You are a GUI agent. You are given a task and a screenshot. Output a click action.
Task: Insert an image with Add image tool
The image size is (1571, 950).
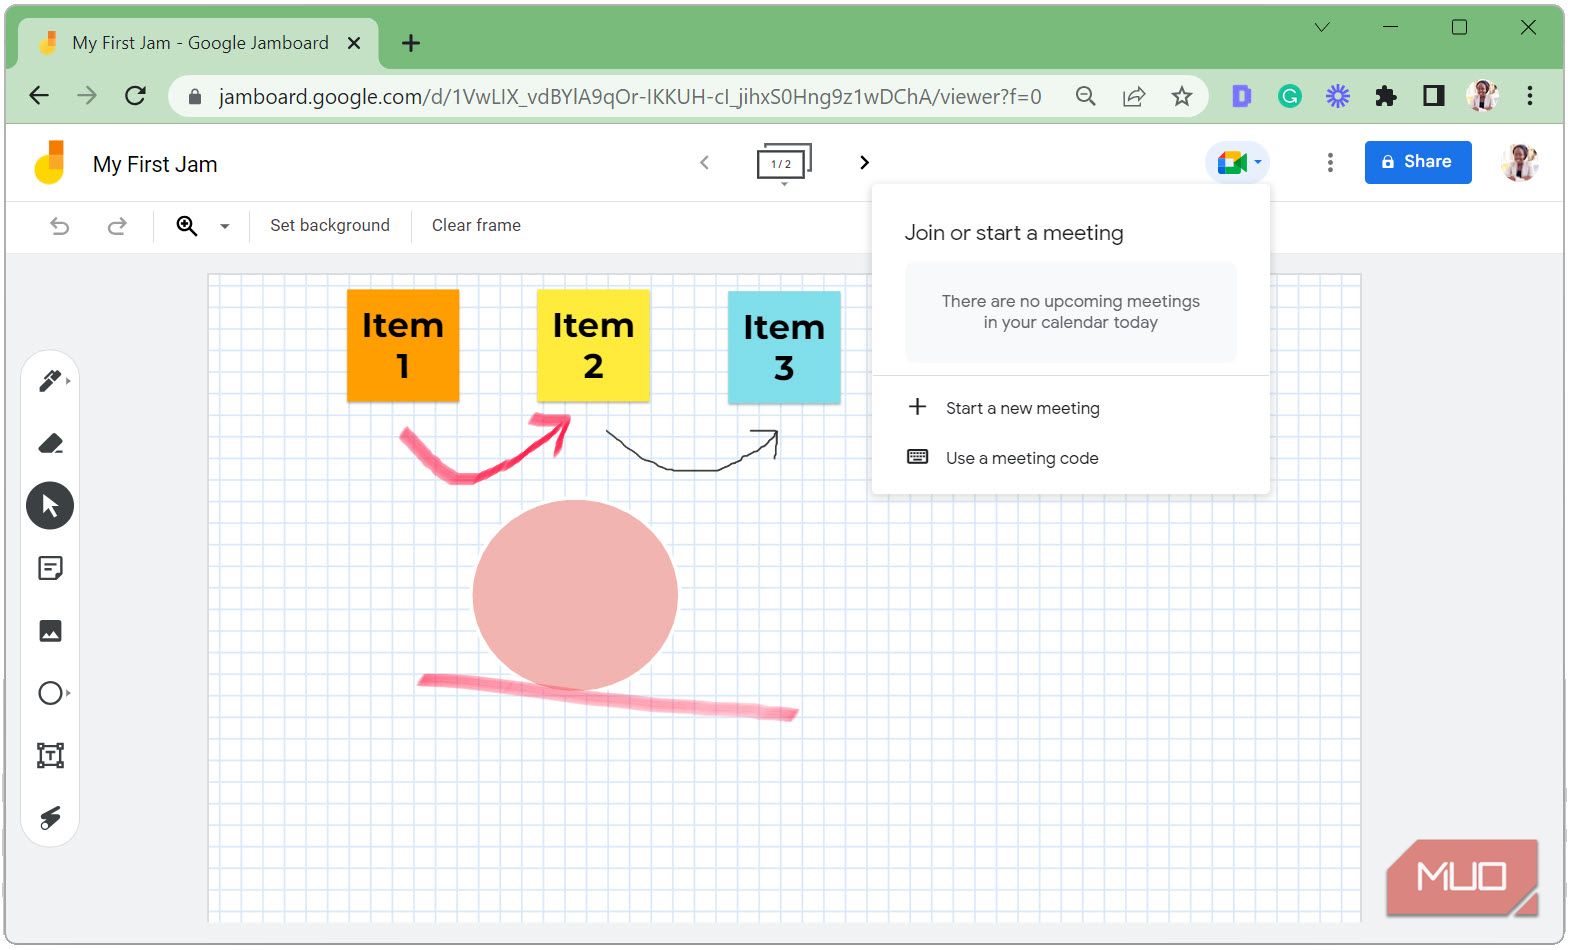50,631
